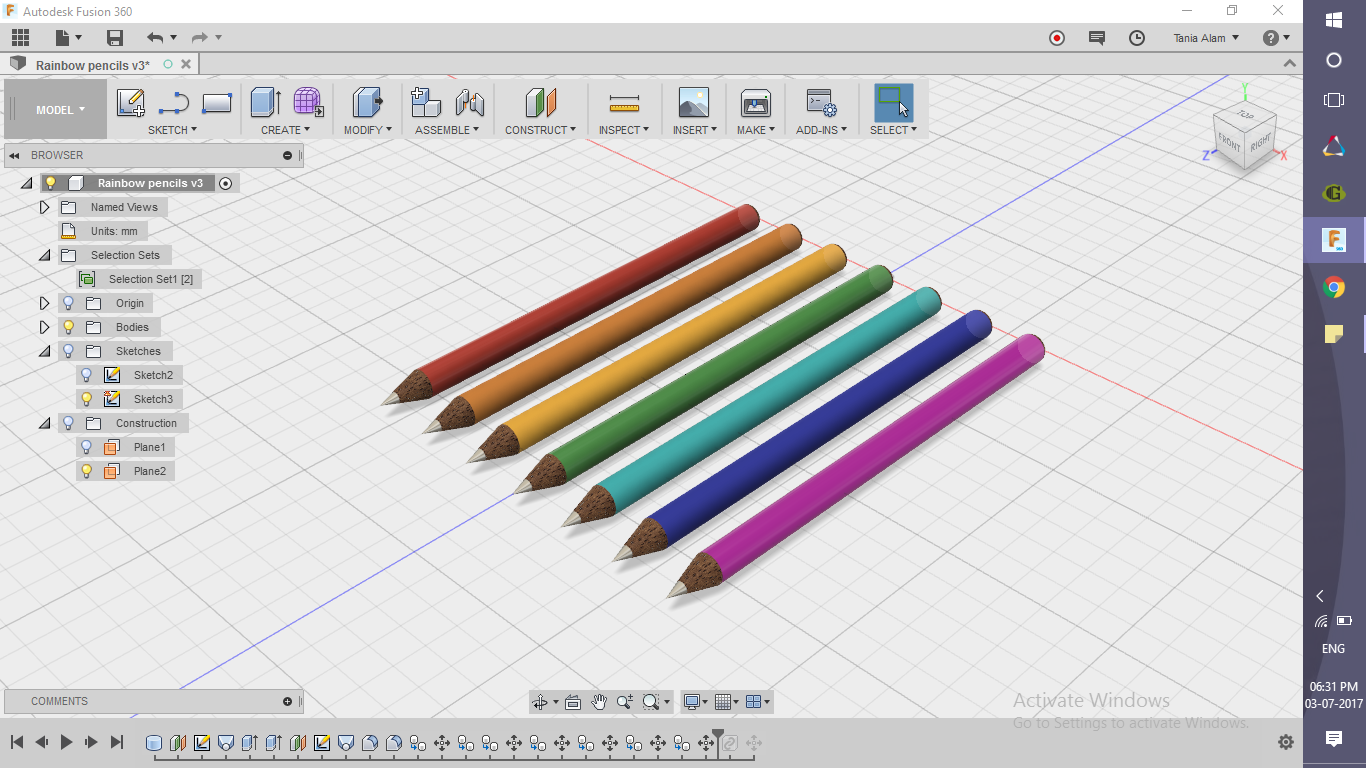The width and height of the screenshot is (1366, 768).
Task: Click the Insert decal image icon
Action: (694, 103)
